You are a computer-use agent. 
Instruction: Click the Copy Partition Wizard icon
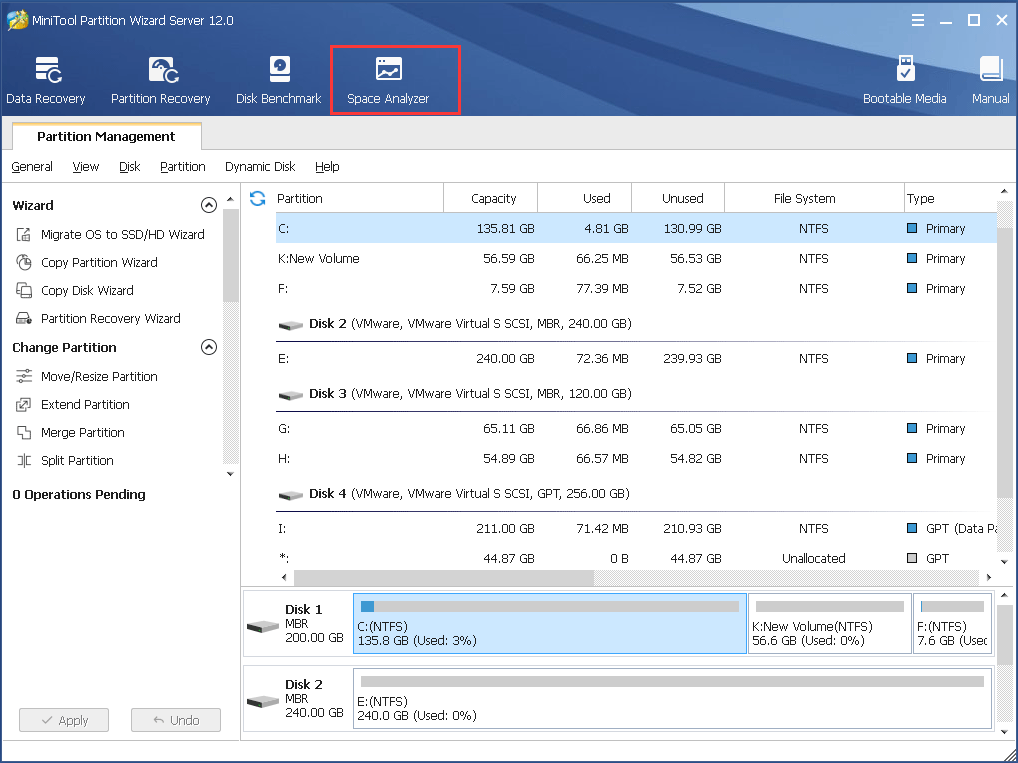point(23,262)
